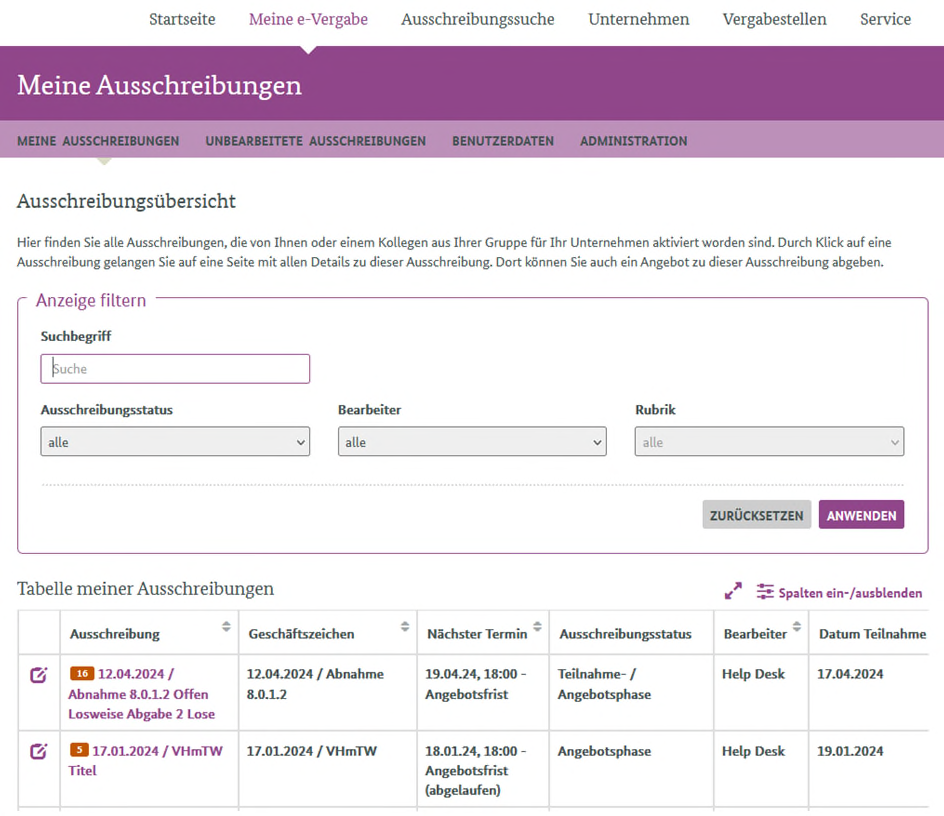This screenshot has width=944, height=816.
Task: Open the Bearbeiter filter dropdown
Action: click(x=472, y=442)
